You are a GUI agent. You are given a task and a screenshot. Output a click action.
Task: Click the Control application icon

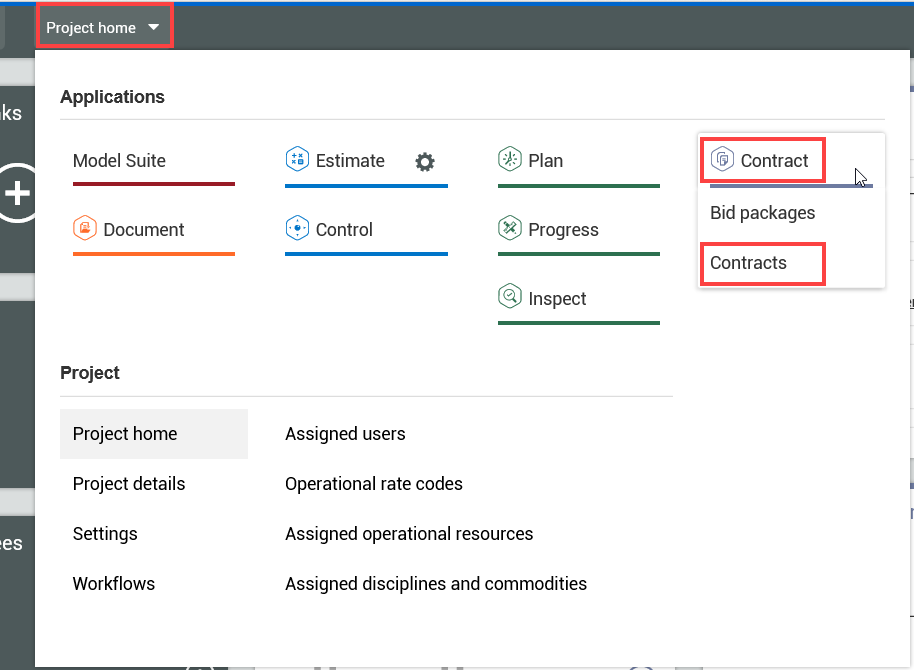coord(297,229)
